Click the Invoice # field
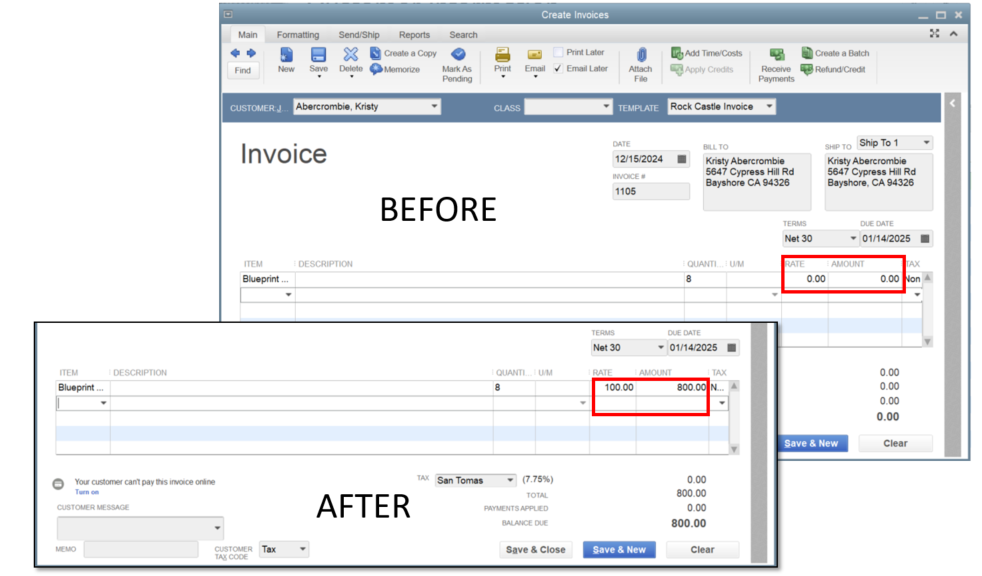The width and height of the screenshot is (982, 576). coord(651,192)
